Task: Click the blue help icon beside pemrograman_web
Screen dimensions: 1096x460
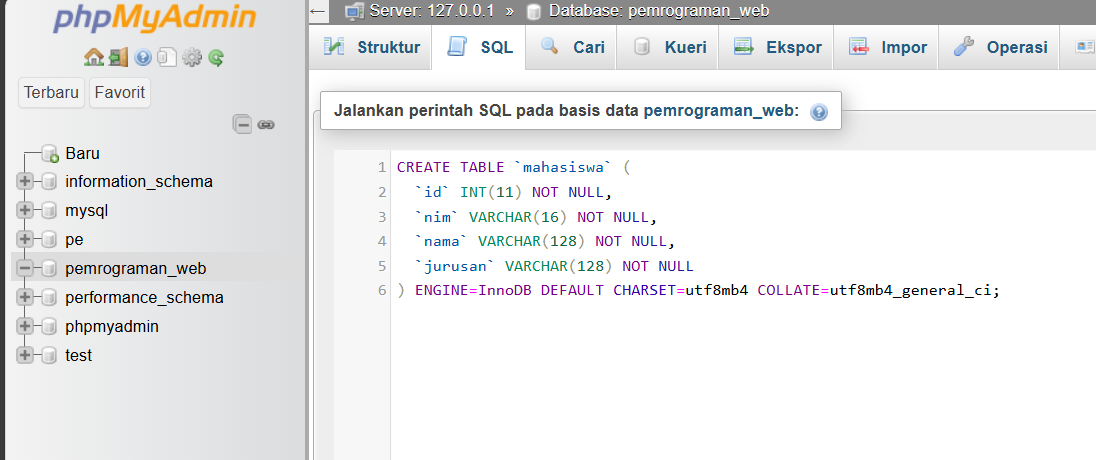Action: [x=819, y=112]
